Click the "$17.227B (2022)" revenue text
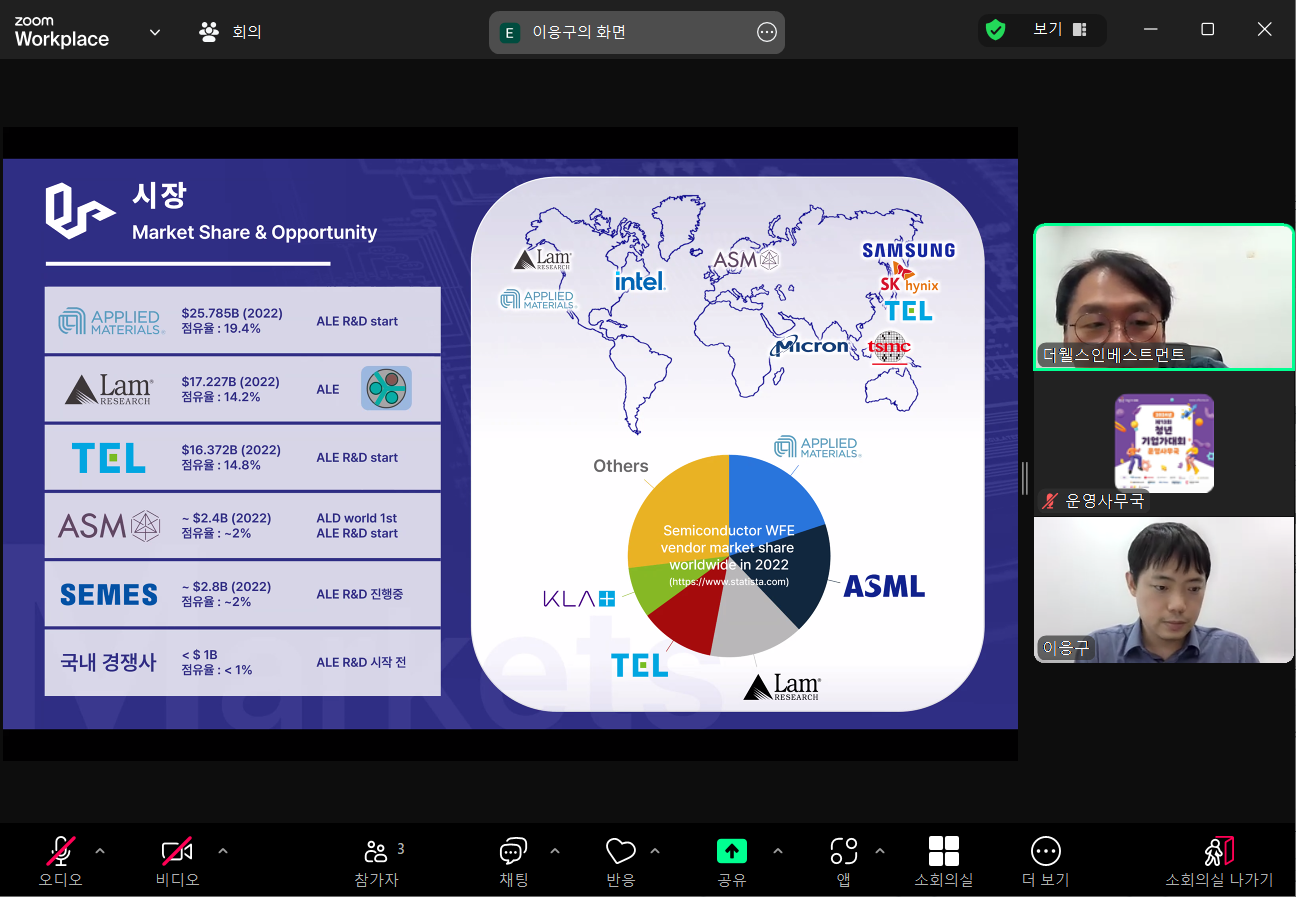Image resolution: width=1296 pixels, height=897 pixels. tap(230, 382)
